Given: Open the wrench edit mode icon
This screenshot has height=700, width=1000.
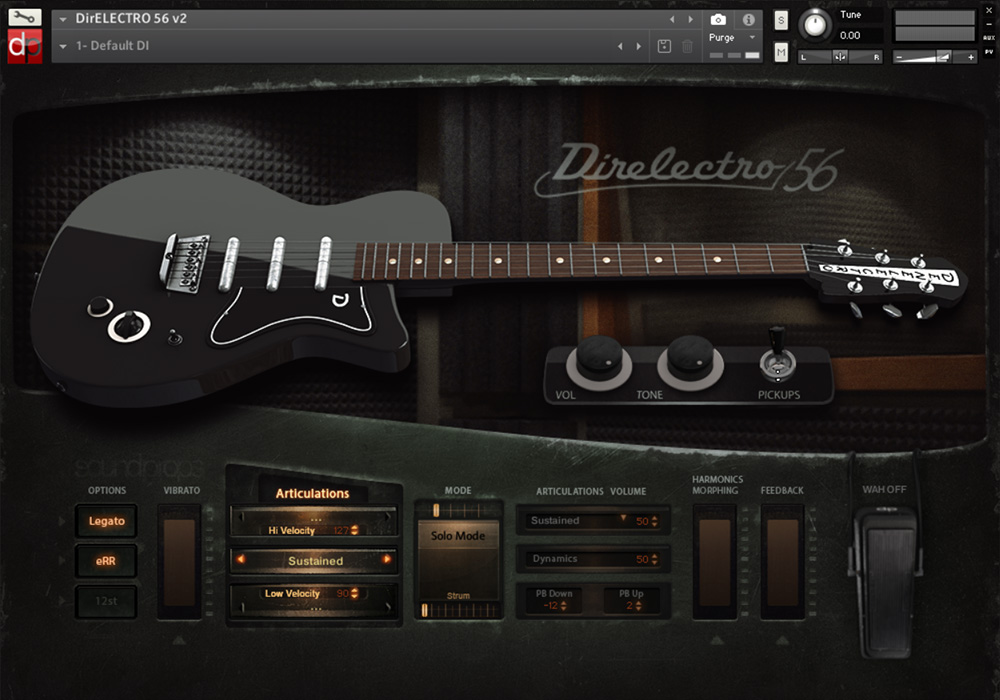Looking at the screenshot, I should [24, 17].
